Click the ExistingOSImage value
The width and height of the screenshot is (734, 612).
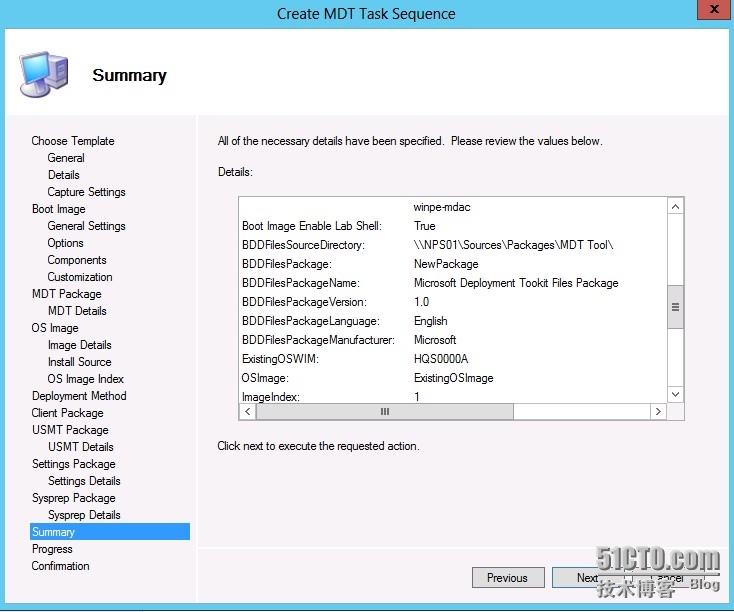click(x=454, y=378)
